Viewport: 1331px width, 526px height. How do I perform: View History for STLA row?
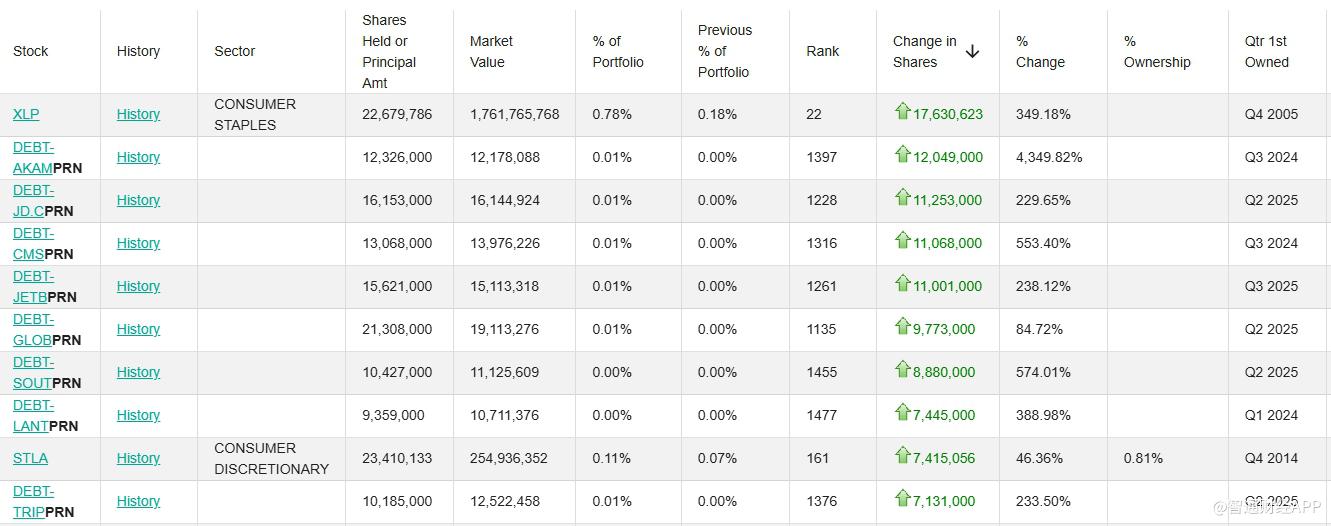[138, 459]
